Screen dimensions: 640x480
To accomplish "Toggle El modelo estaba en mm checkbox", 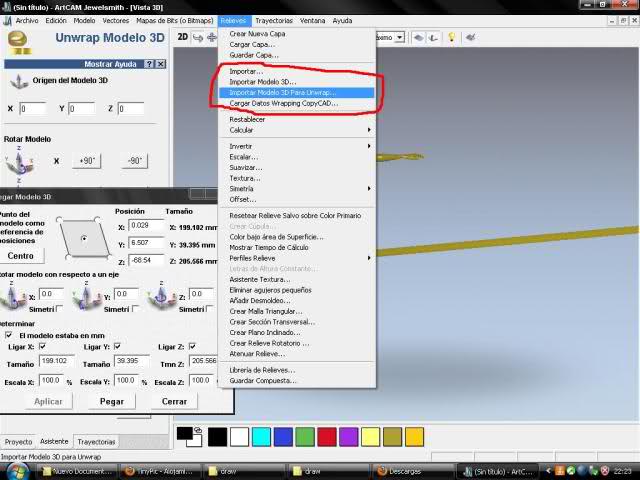I will [x=9, y=335].
